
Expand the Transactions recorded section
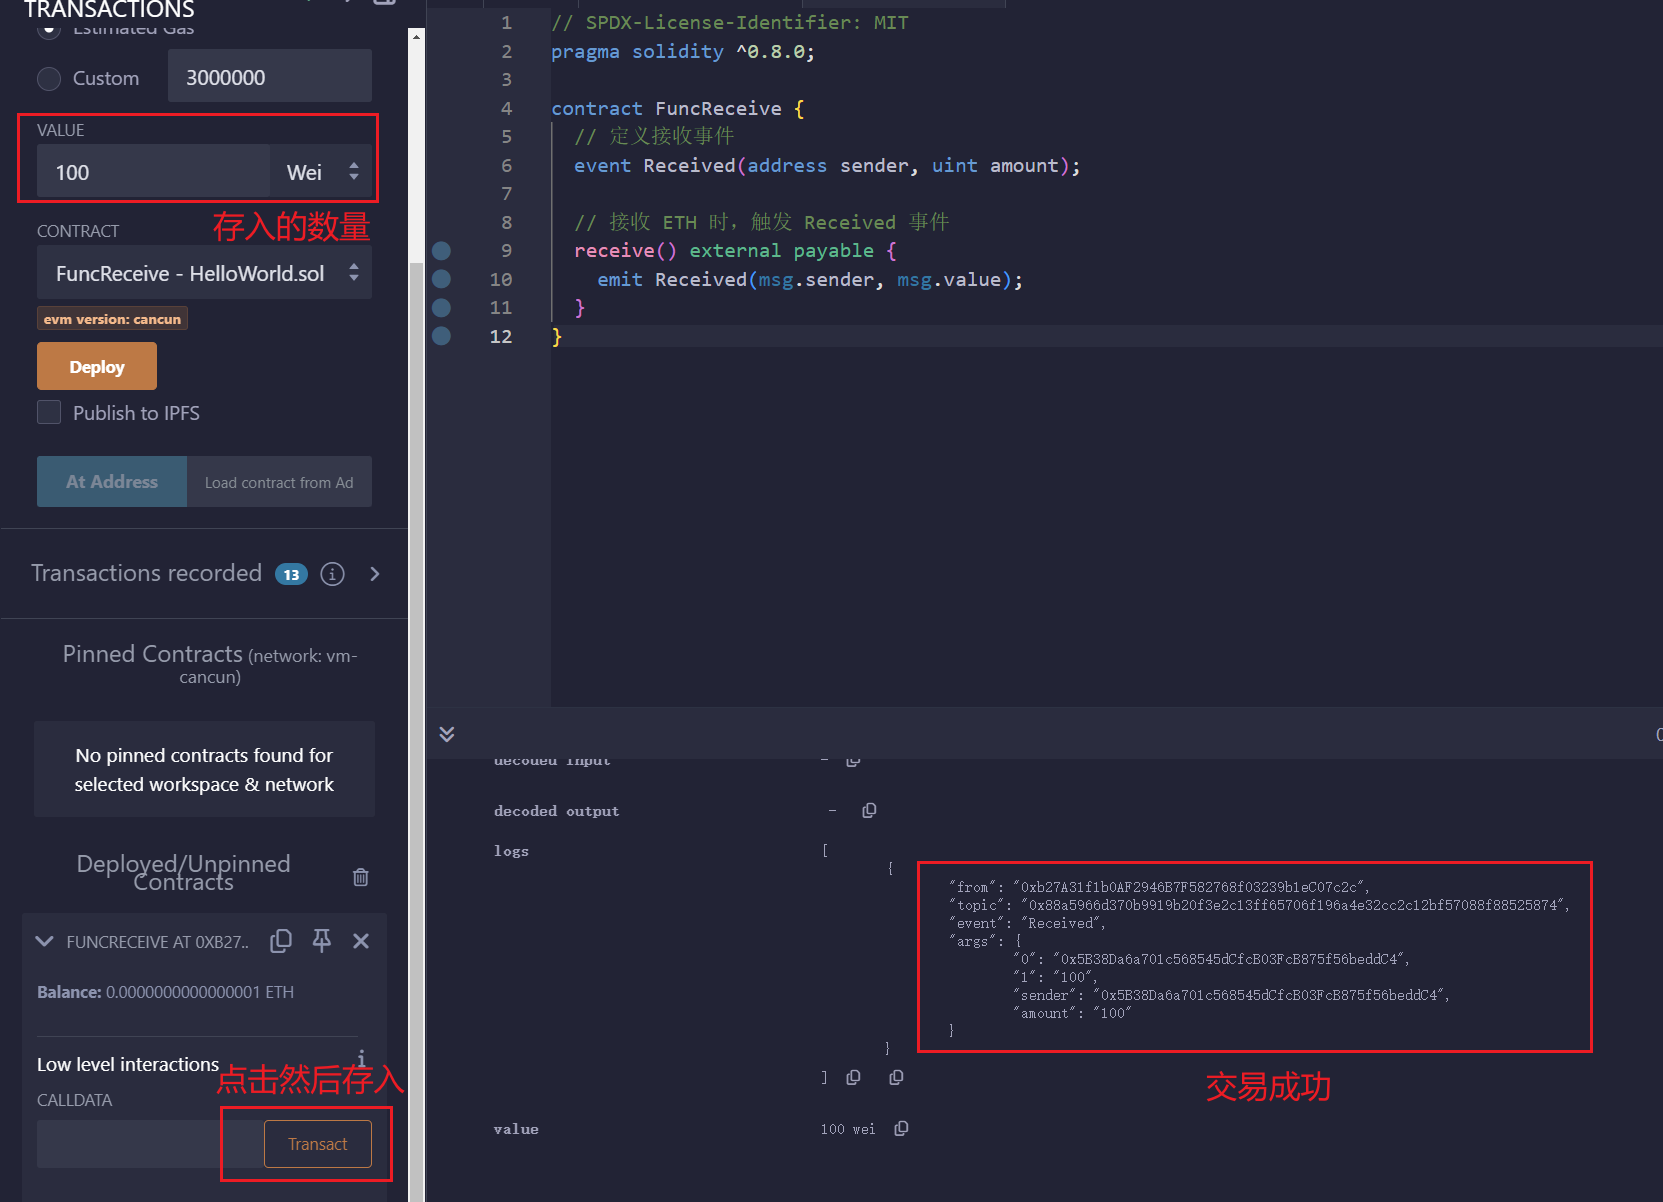[375, 574]
